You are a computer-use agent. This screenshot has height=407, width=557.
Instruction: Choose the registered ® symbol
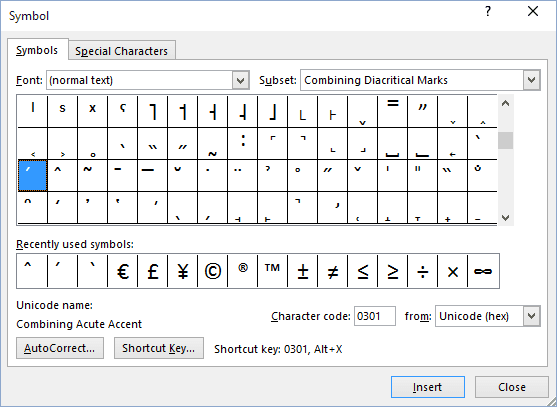242,271
